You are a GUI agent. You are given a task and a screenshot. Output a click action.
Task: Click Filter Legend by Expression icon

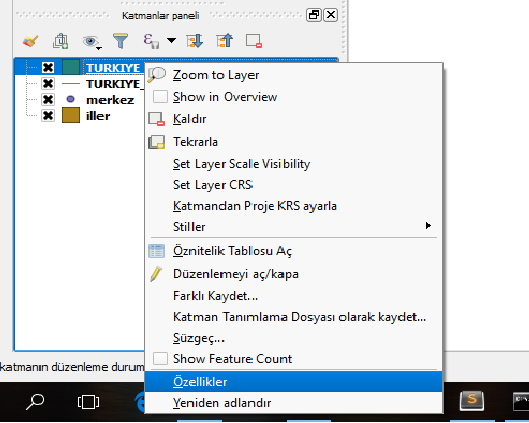[151, 41]
